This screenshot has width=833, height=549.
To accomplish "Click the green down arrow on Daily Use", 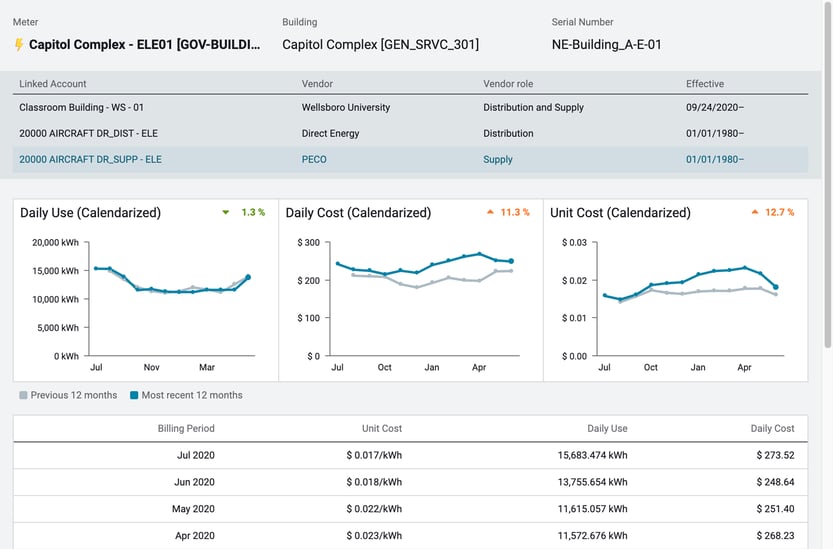I will point(226,212).
